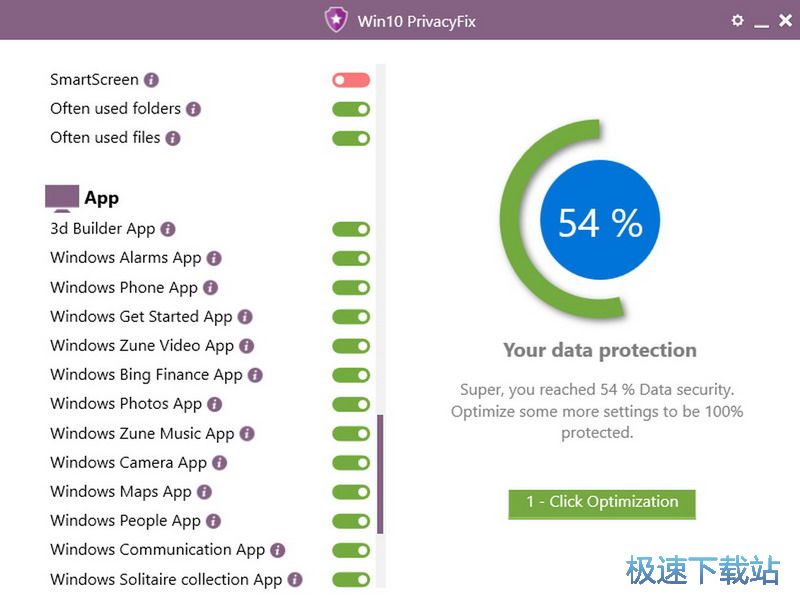Viewport: 800px width, 600px height.
Task: Click the purple scrollbar thumb in settings list
Action: pos(380,475)
